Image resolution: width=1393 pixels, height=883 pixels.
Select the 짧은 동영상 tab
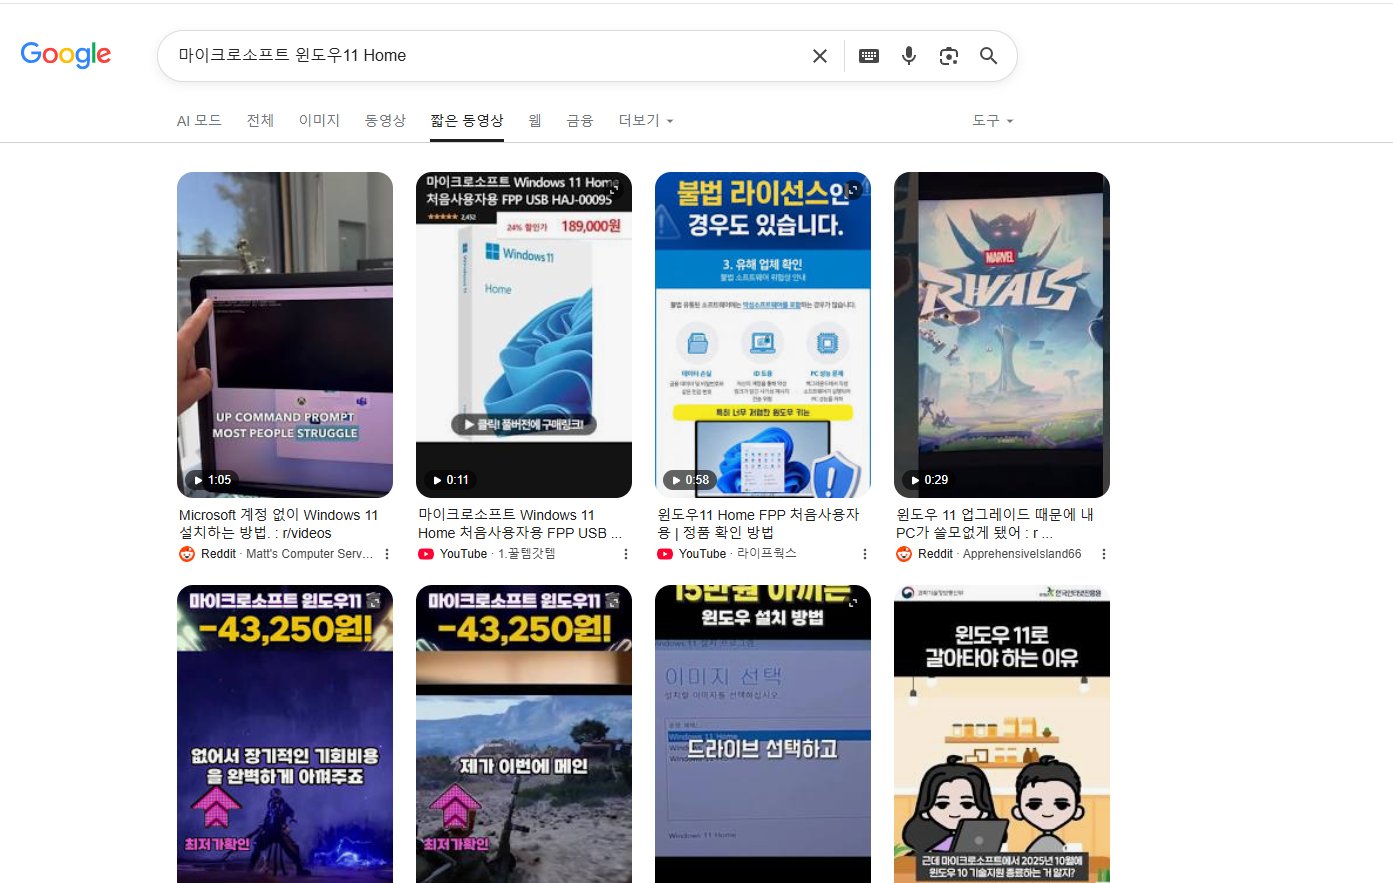467,120
